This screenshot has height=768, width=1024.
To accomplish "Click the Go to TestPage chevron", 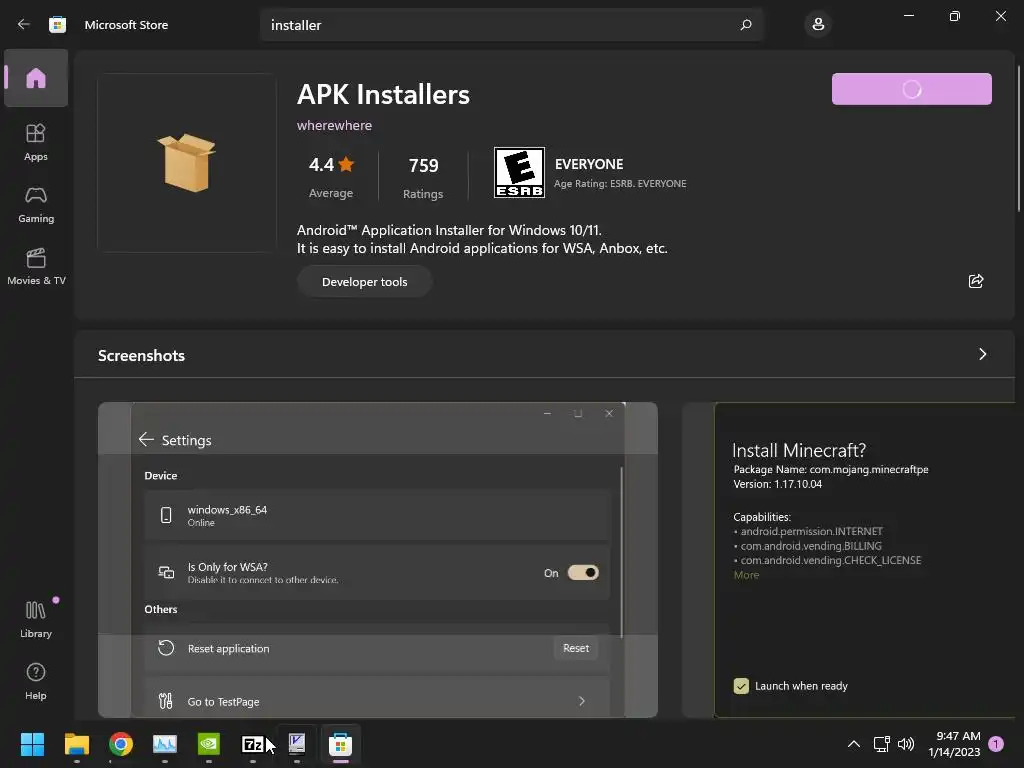I will [581, 701].
